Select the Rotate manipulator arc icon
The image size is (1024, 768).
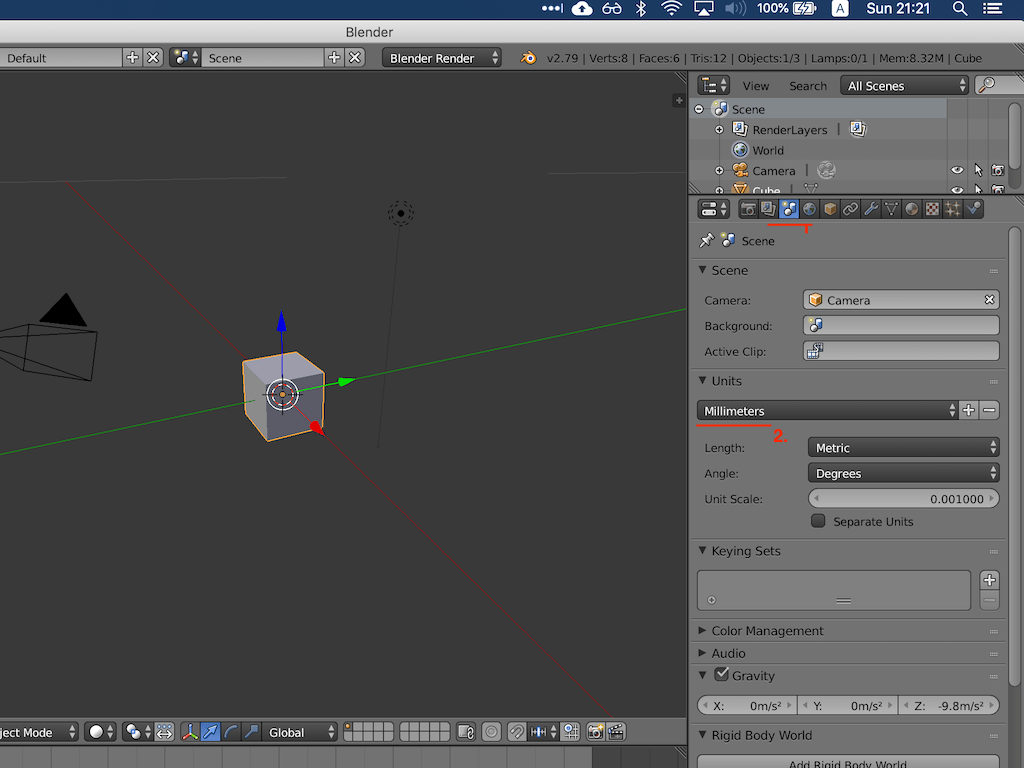(x=231, y=732)
